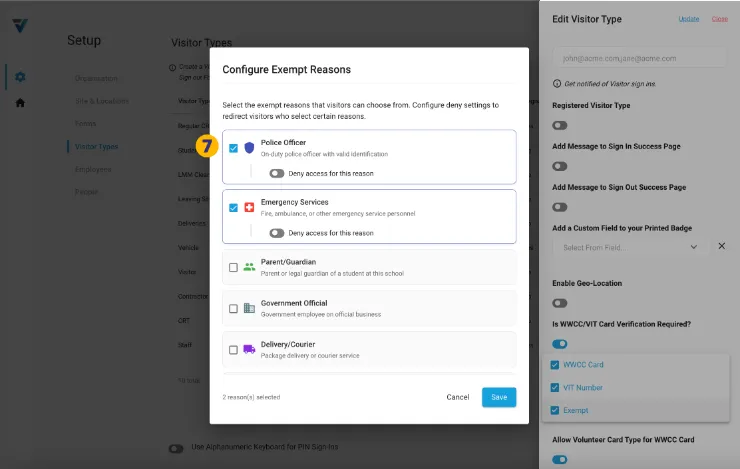740x469 pixels.
Task: Click the Parent/Guardian people icon
Action: (x=249, y=267)
